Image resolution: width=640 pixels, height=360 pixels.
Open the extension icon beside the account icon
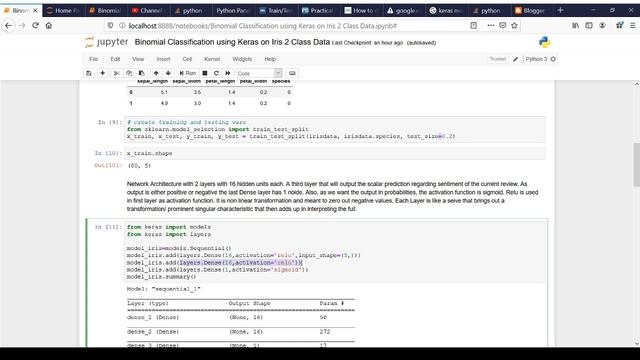pos(620,25)
